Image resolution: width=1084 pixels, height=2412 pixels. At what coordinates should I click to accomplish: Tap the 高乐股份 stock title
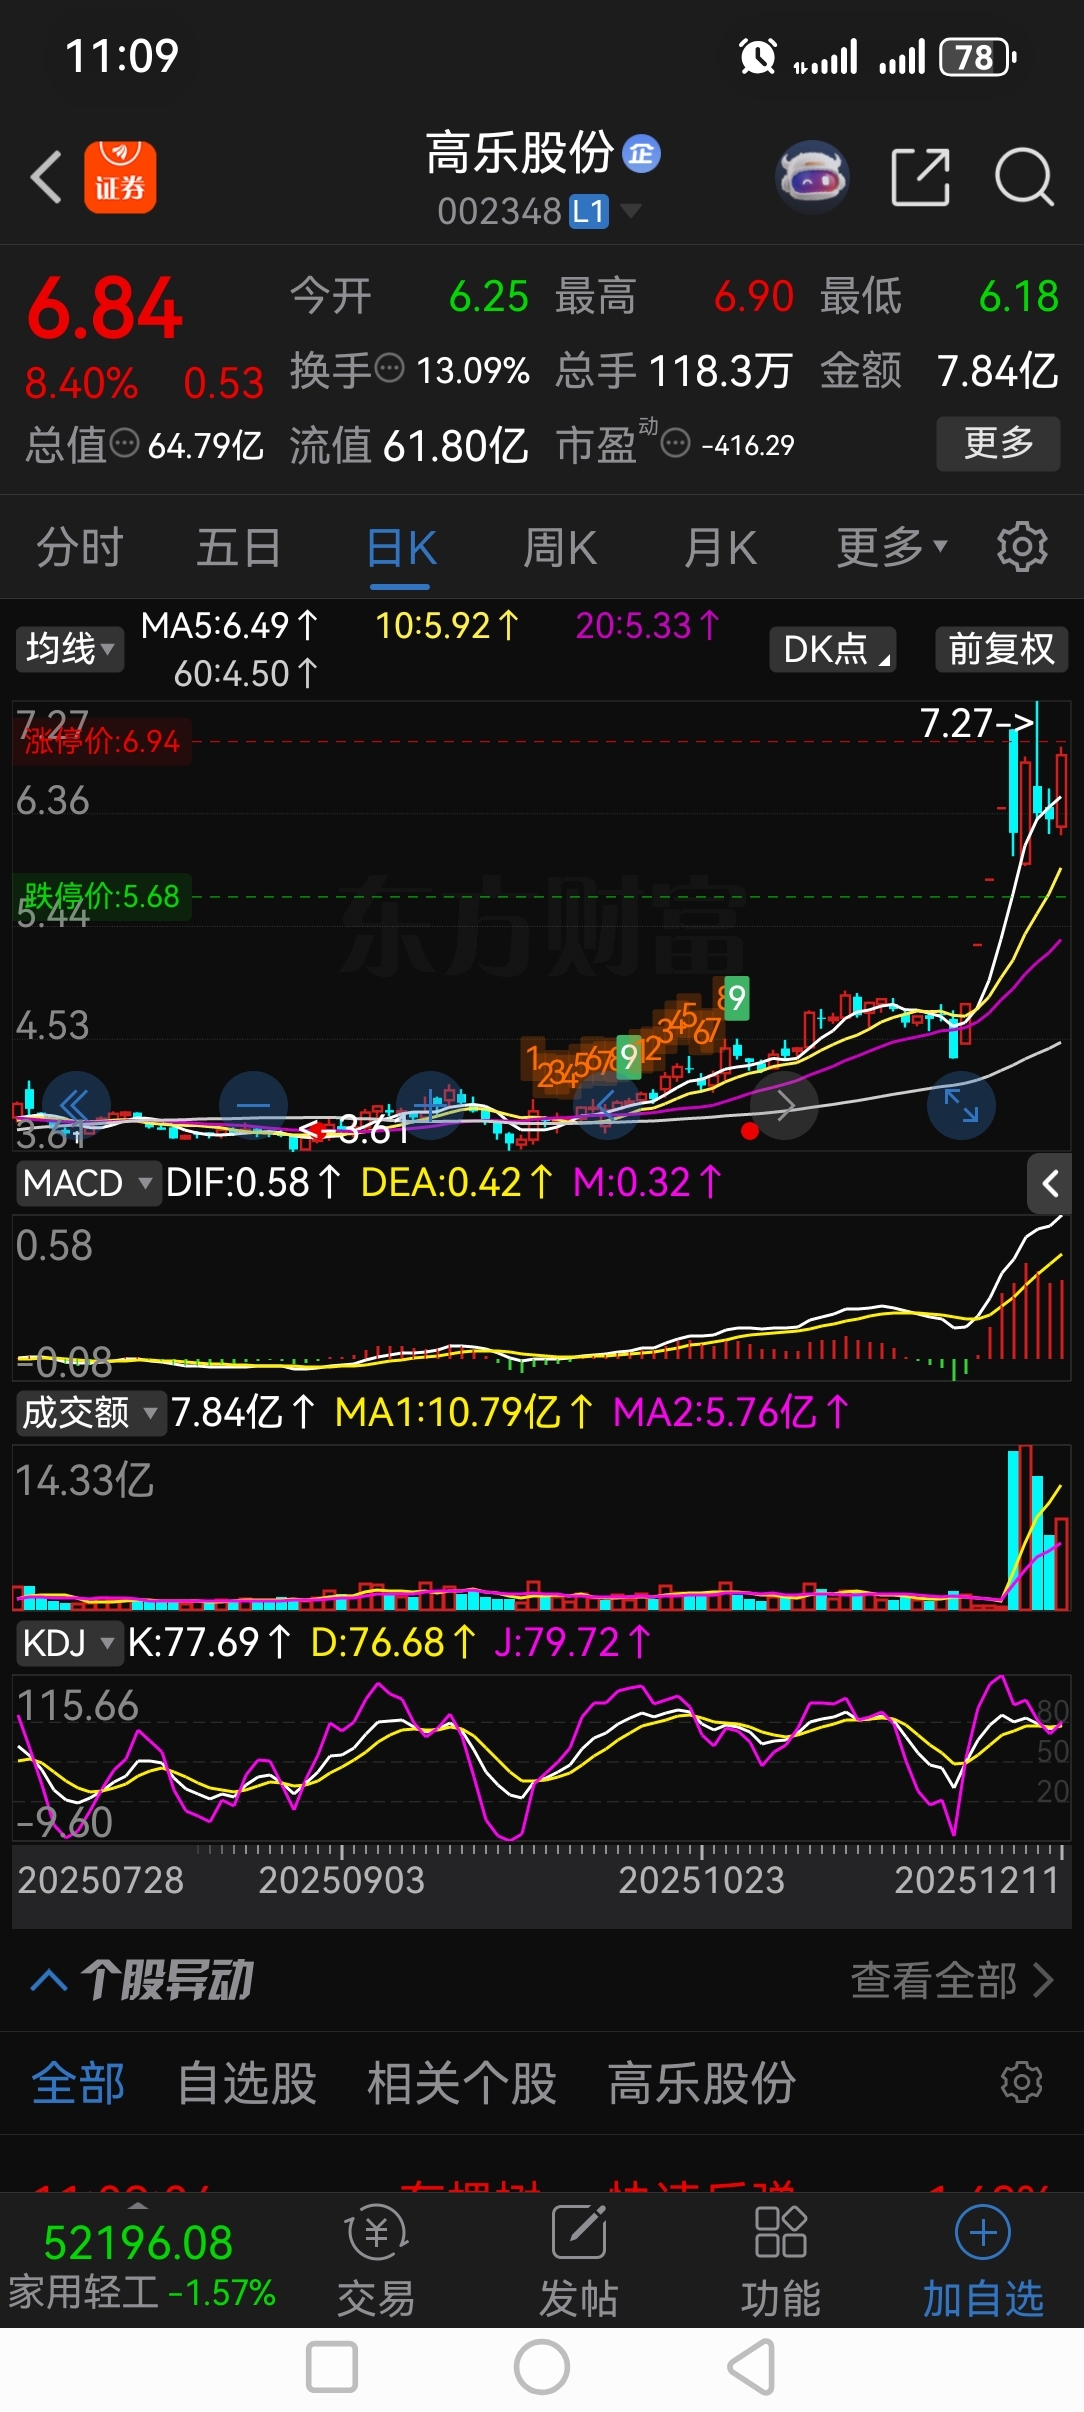coord(520,154)
